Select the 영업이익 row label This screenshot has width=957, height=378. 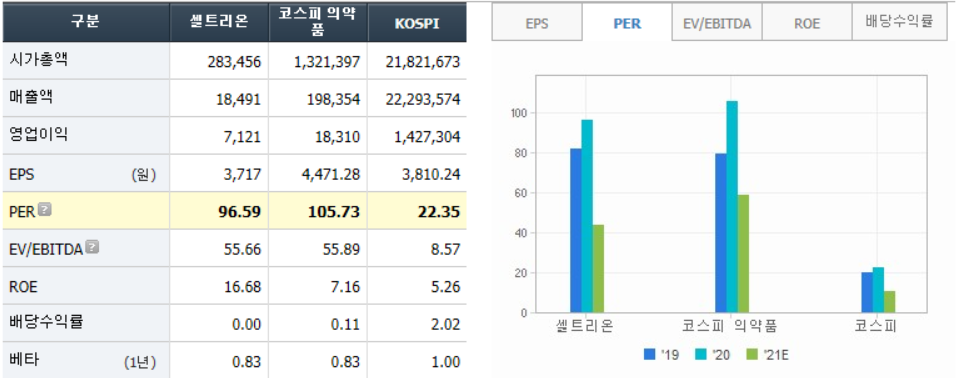37,135
